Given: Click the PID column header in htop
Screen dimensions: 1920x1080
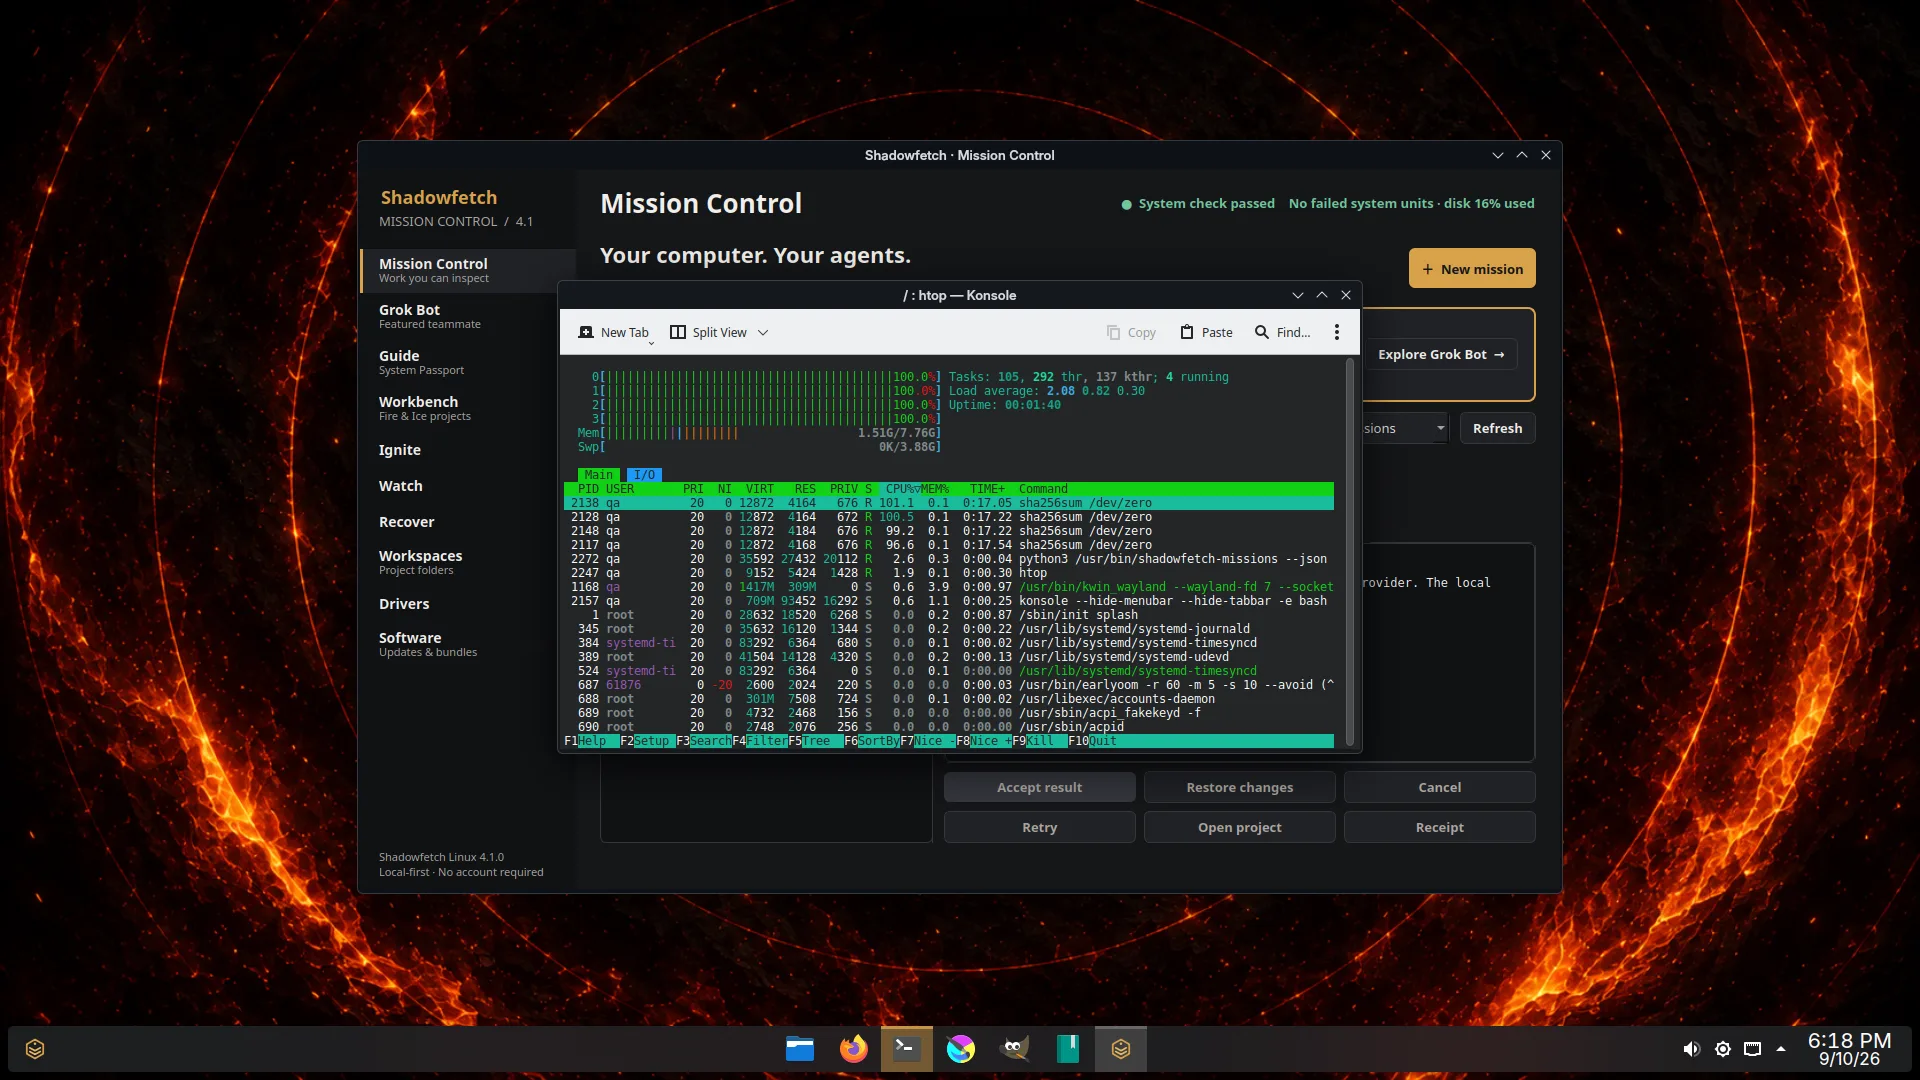Looking at the screenshot, I should [x=588, y=489].
